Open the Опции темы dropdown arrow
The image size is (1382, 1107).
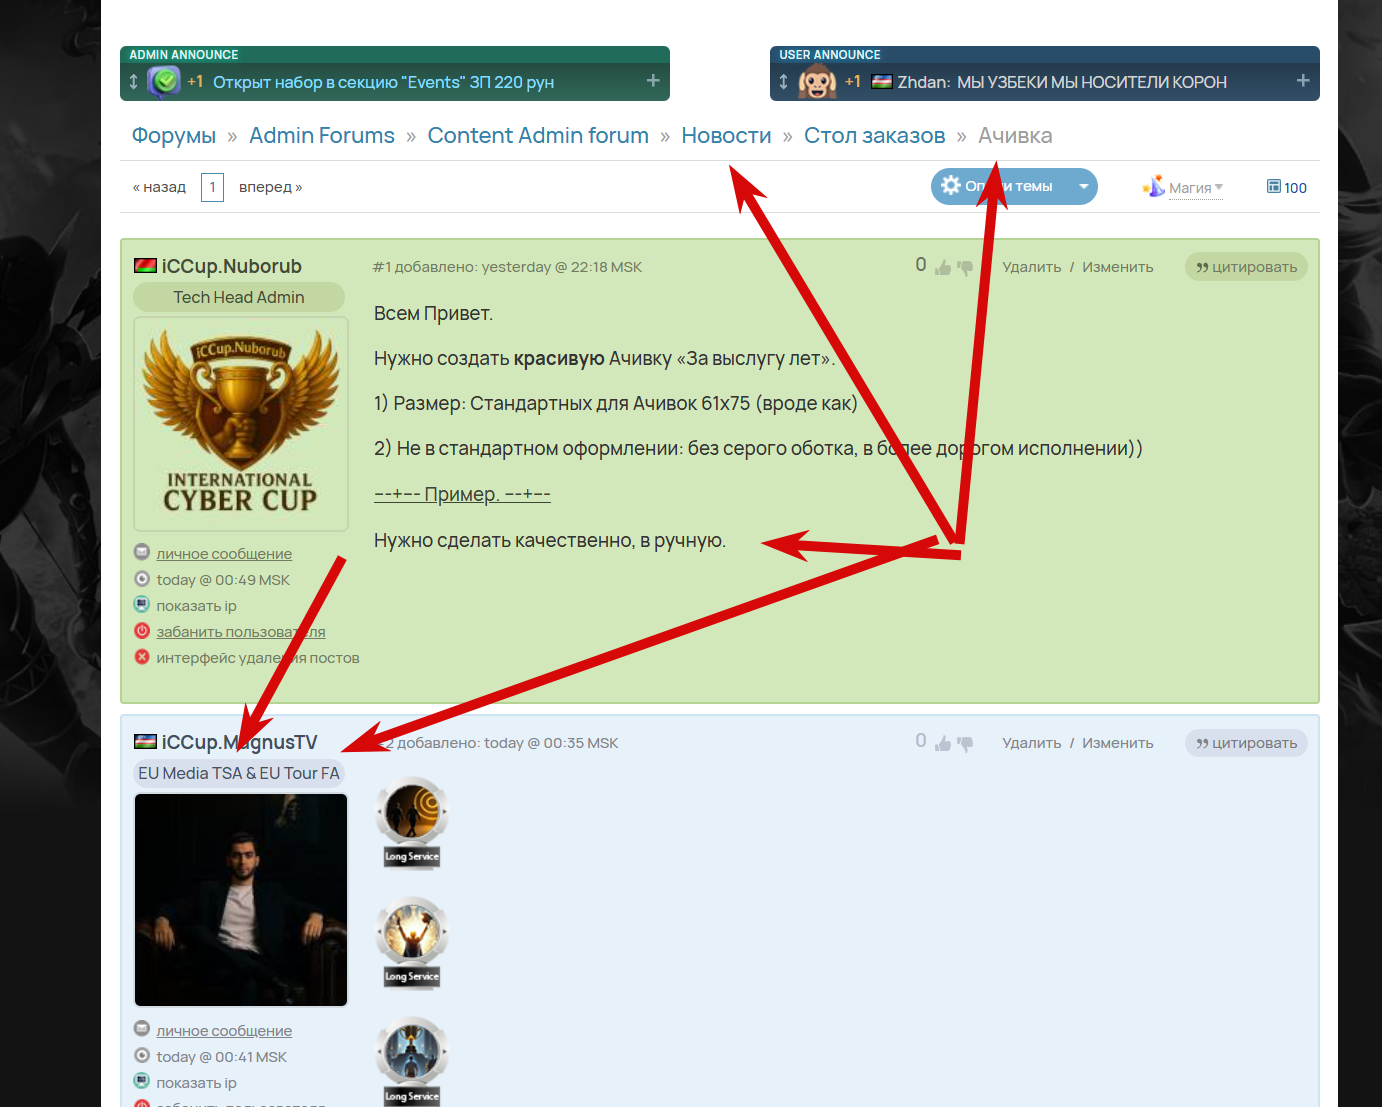click(1083, 186)
